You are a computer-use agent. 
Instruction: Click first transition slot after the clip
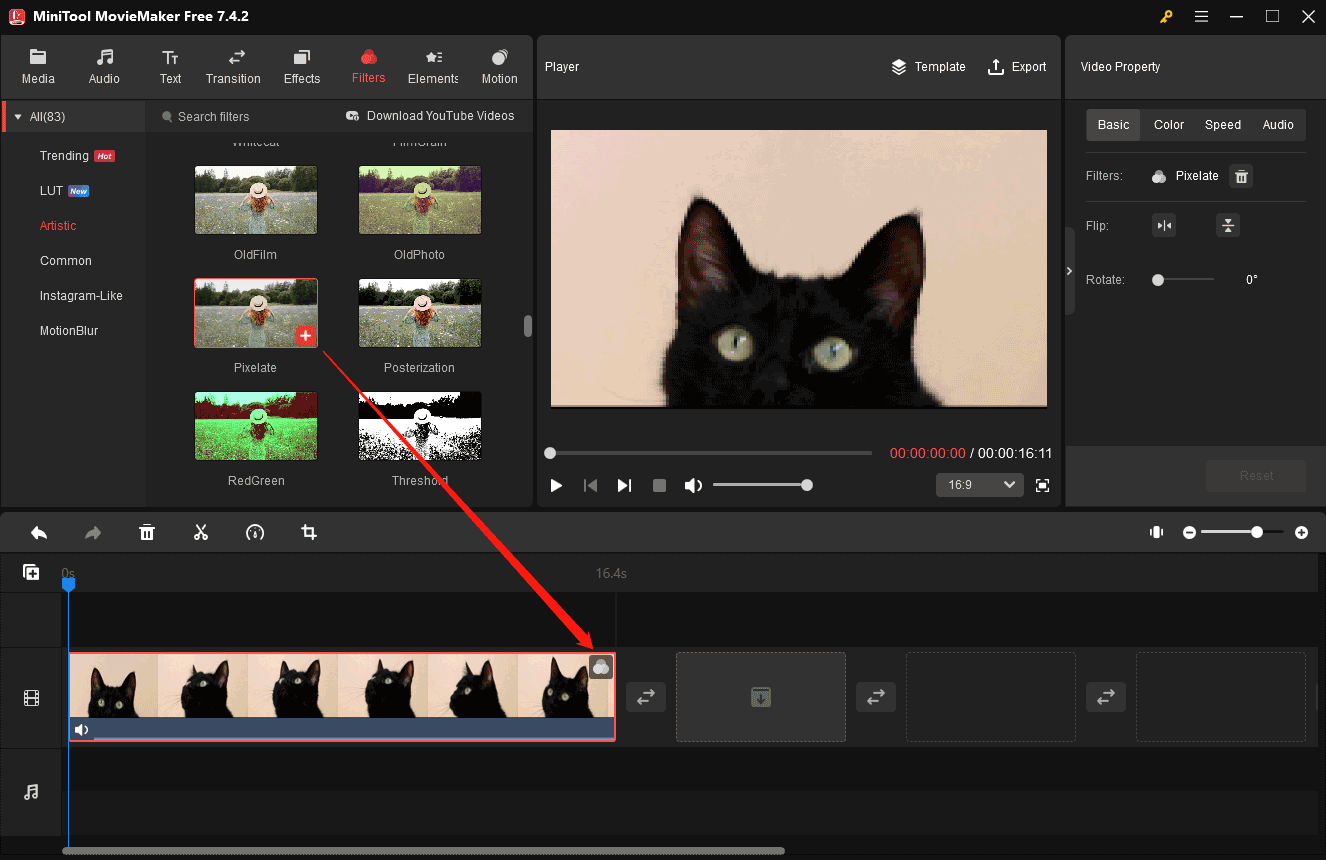click(646, 697)
